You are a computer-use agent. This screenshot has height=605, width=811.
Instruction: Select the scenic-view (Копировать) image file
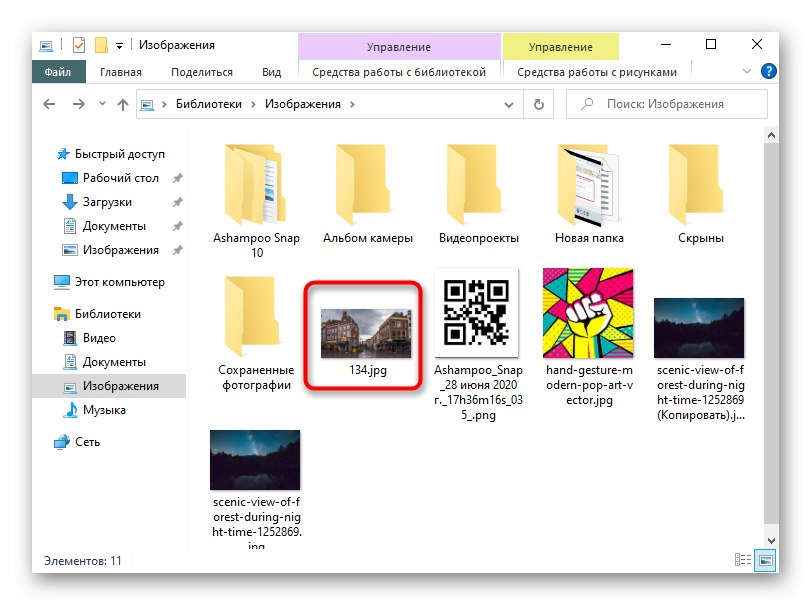700,360
